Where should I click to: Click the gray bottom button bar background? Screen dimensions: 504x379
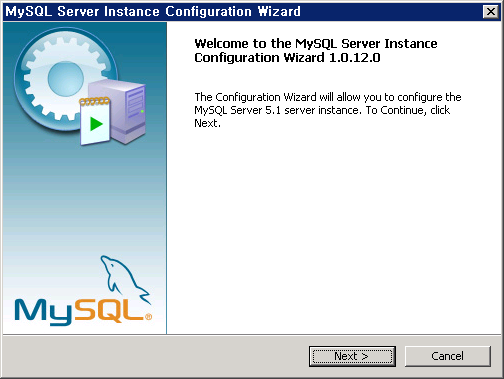[153, 356]
